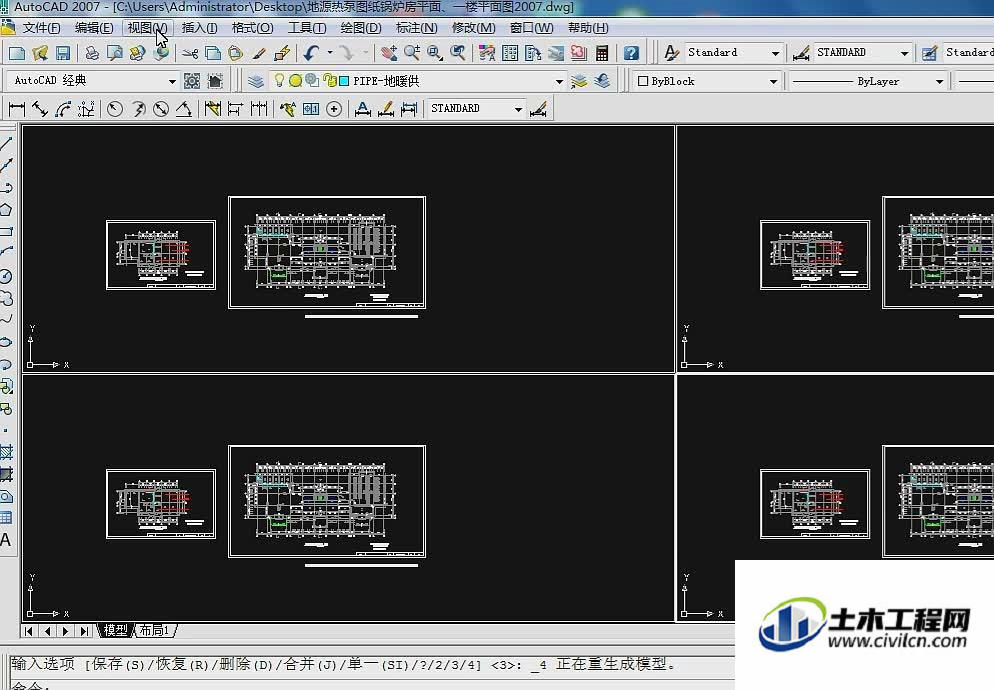Open the 帮助(H) menu

(588, 28)
